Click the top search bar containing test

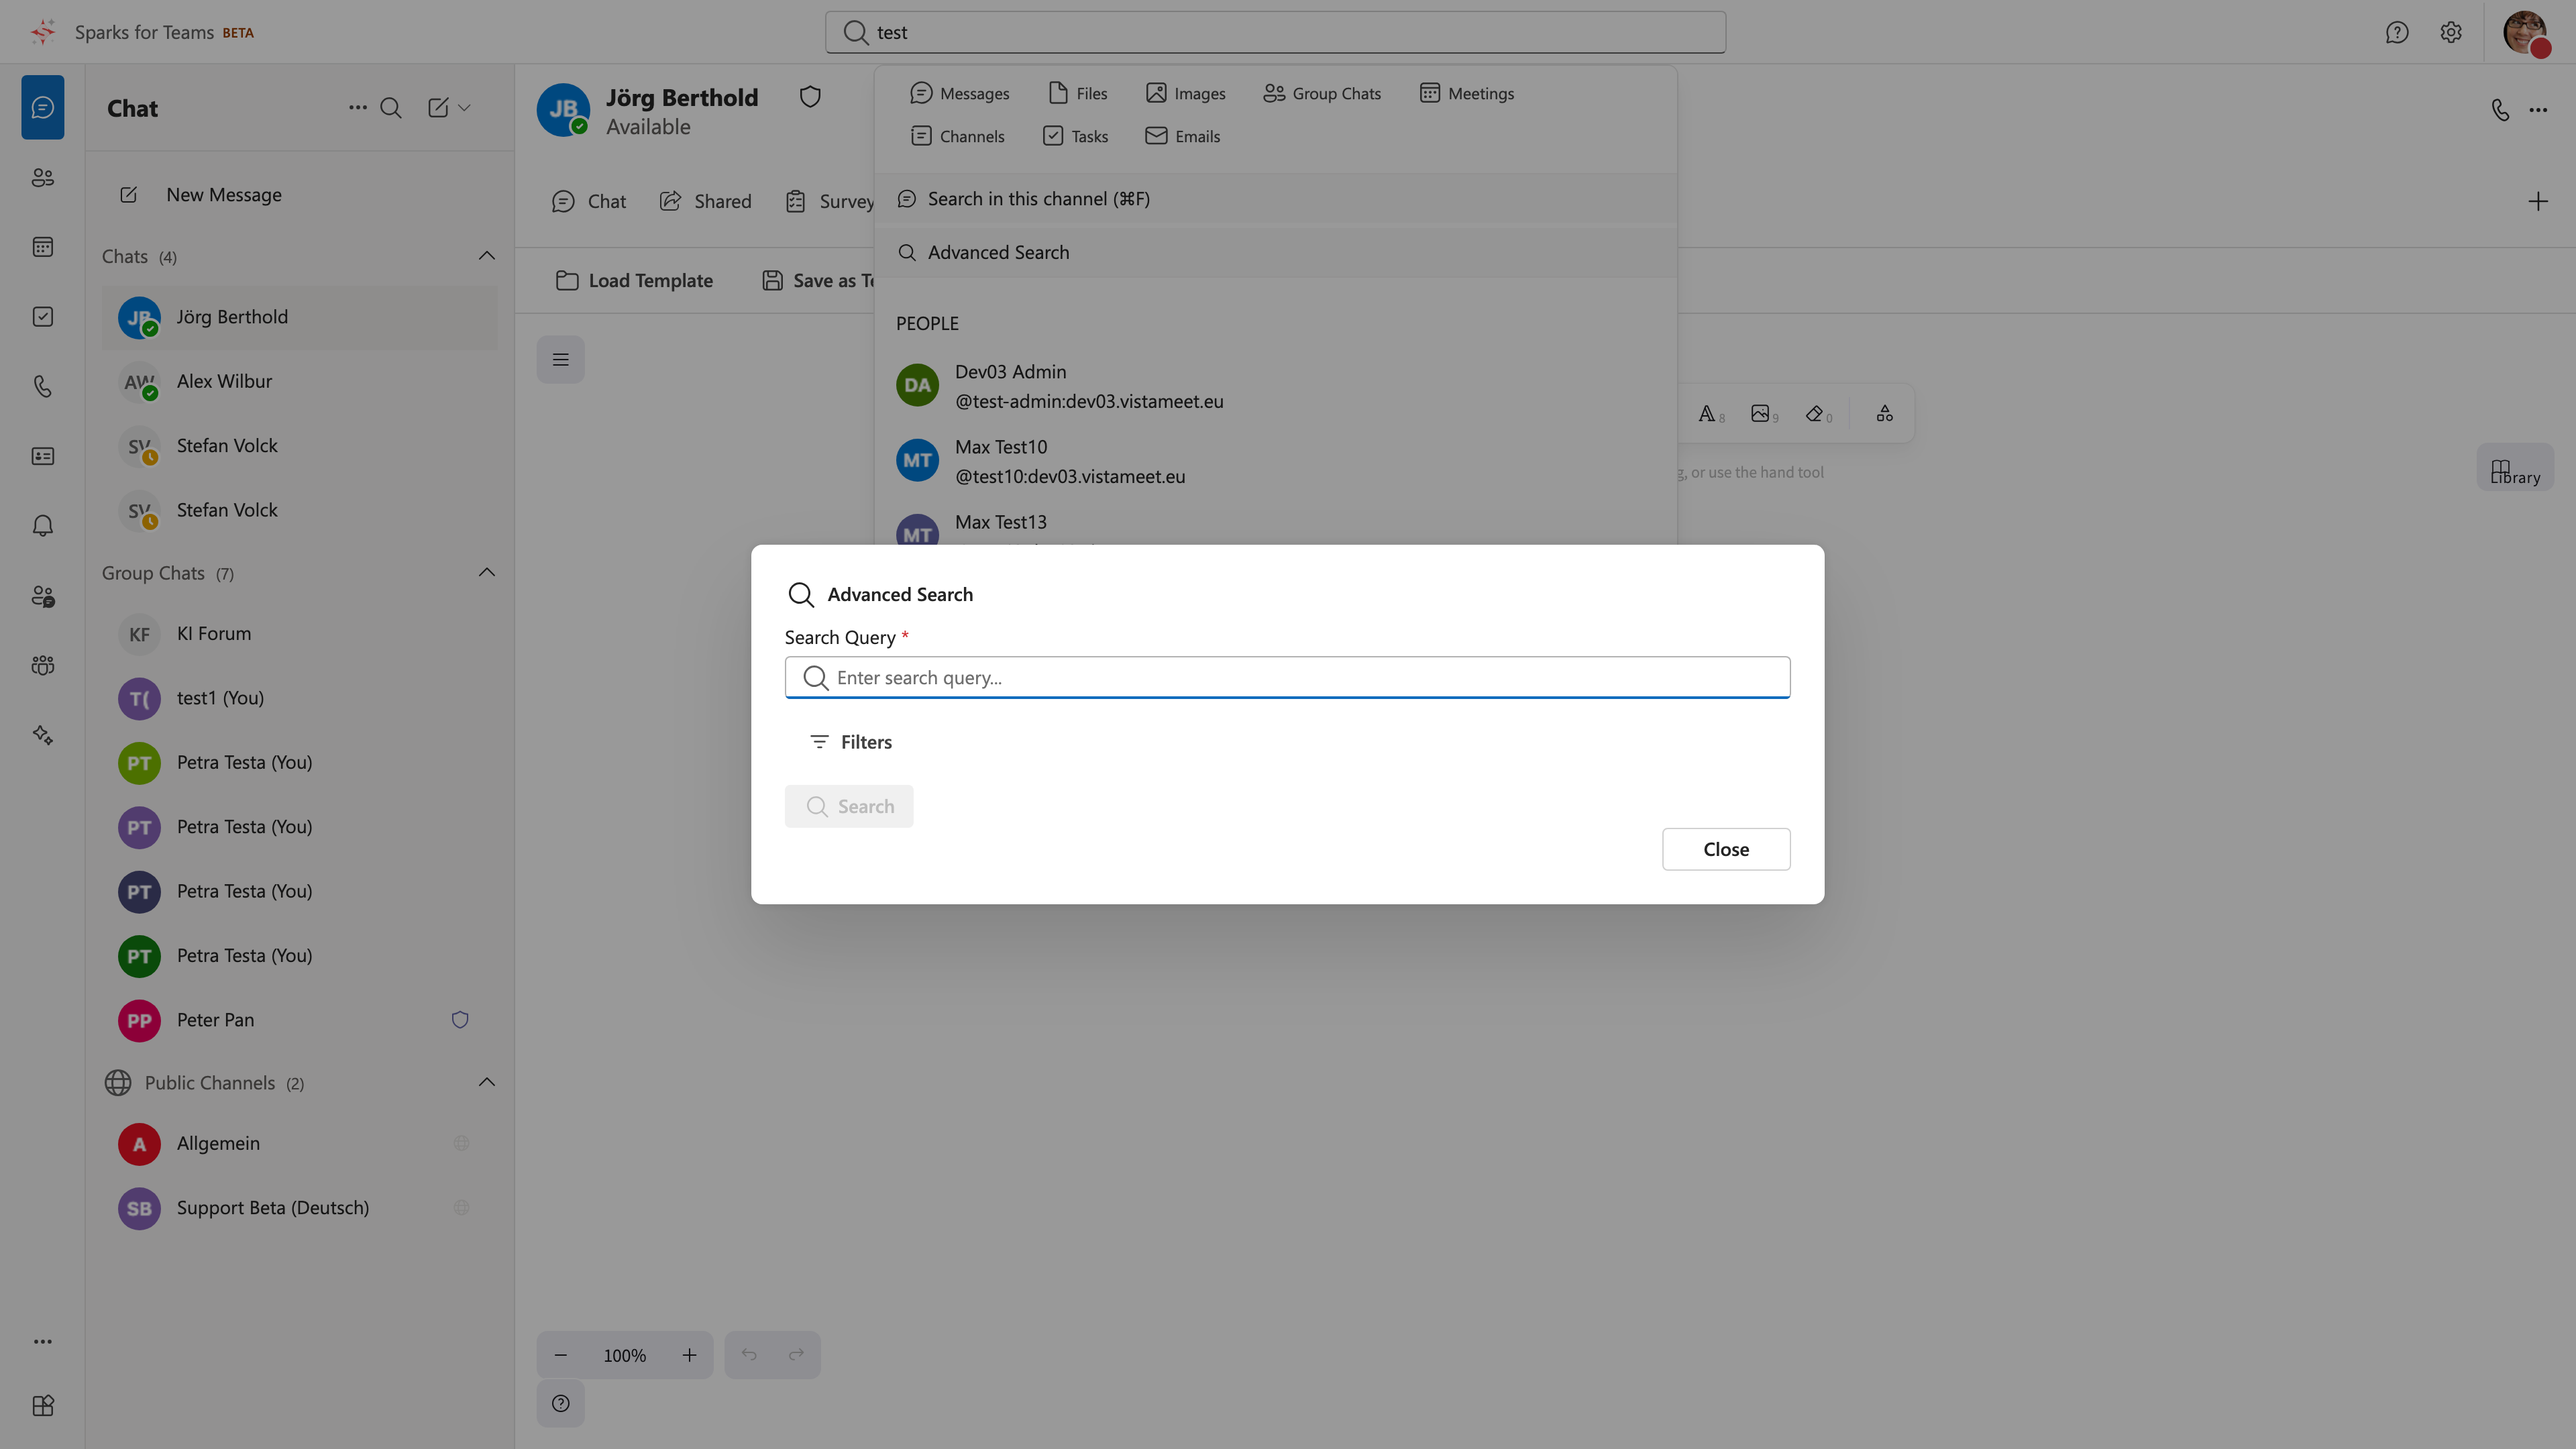1275,32
